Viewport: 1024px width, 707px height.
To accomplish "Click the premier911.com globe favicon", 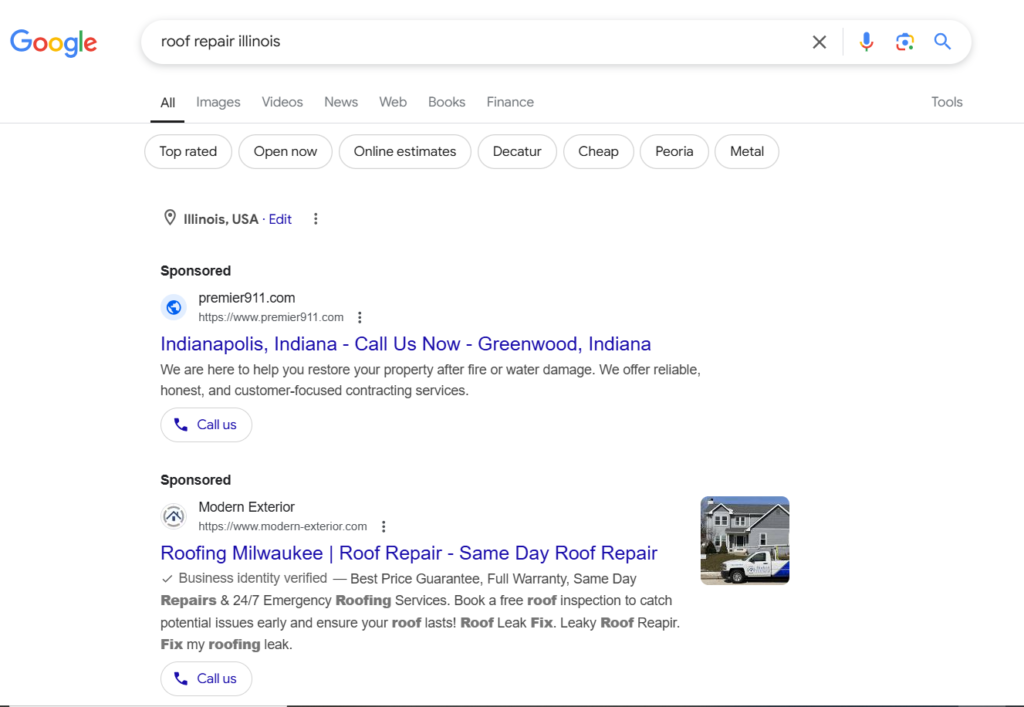I will coord(174,307).
